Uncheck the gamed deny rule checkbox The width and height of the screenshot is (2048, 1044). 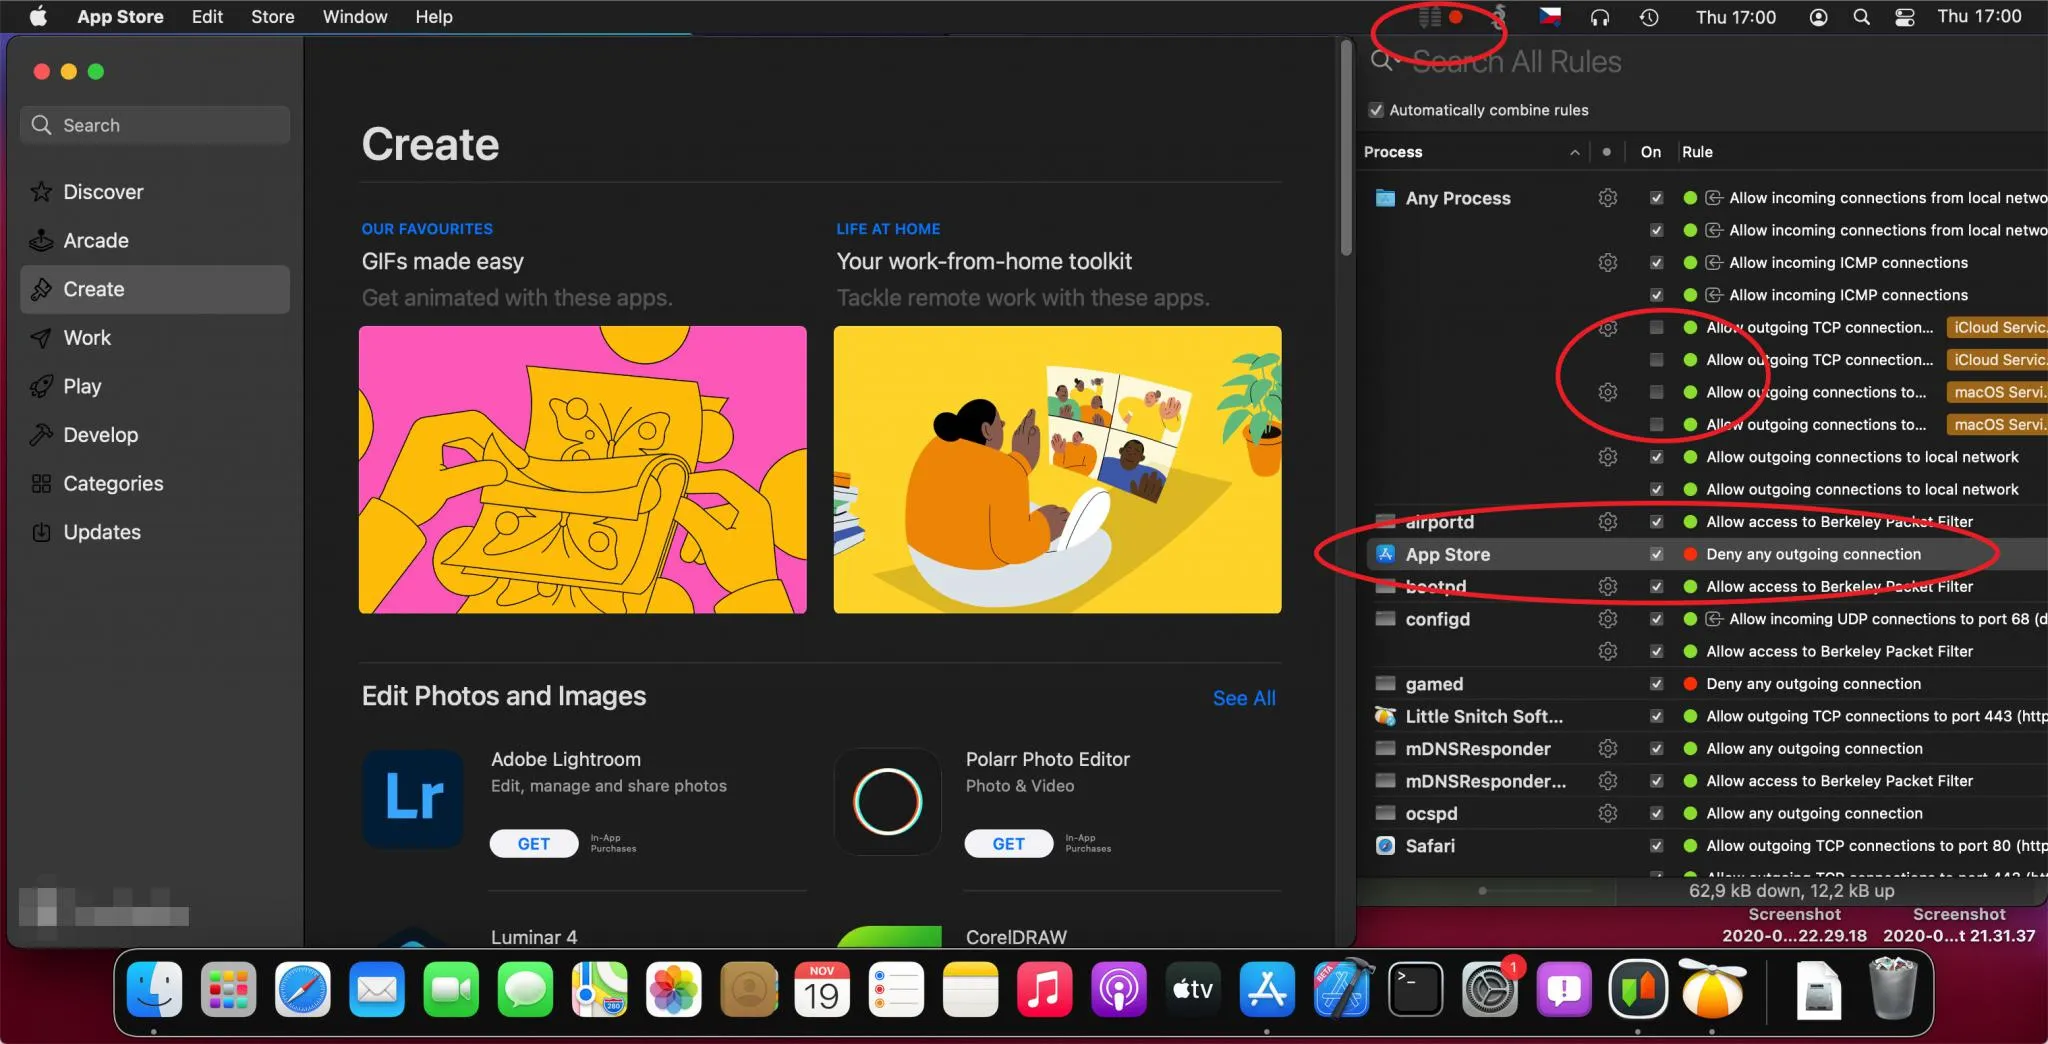pyautogui.click(x=1656, y=684)
